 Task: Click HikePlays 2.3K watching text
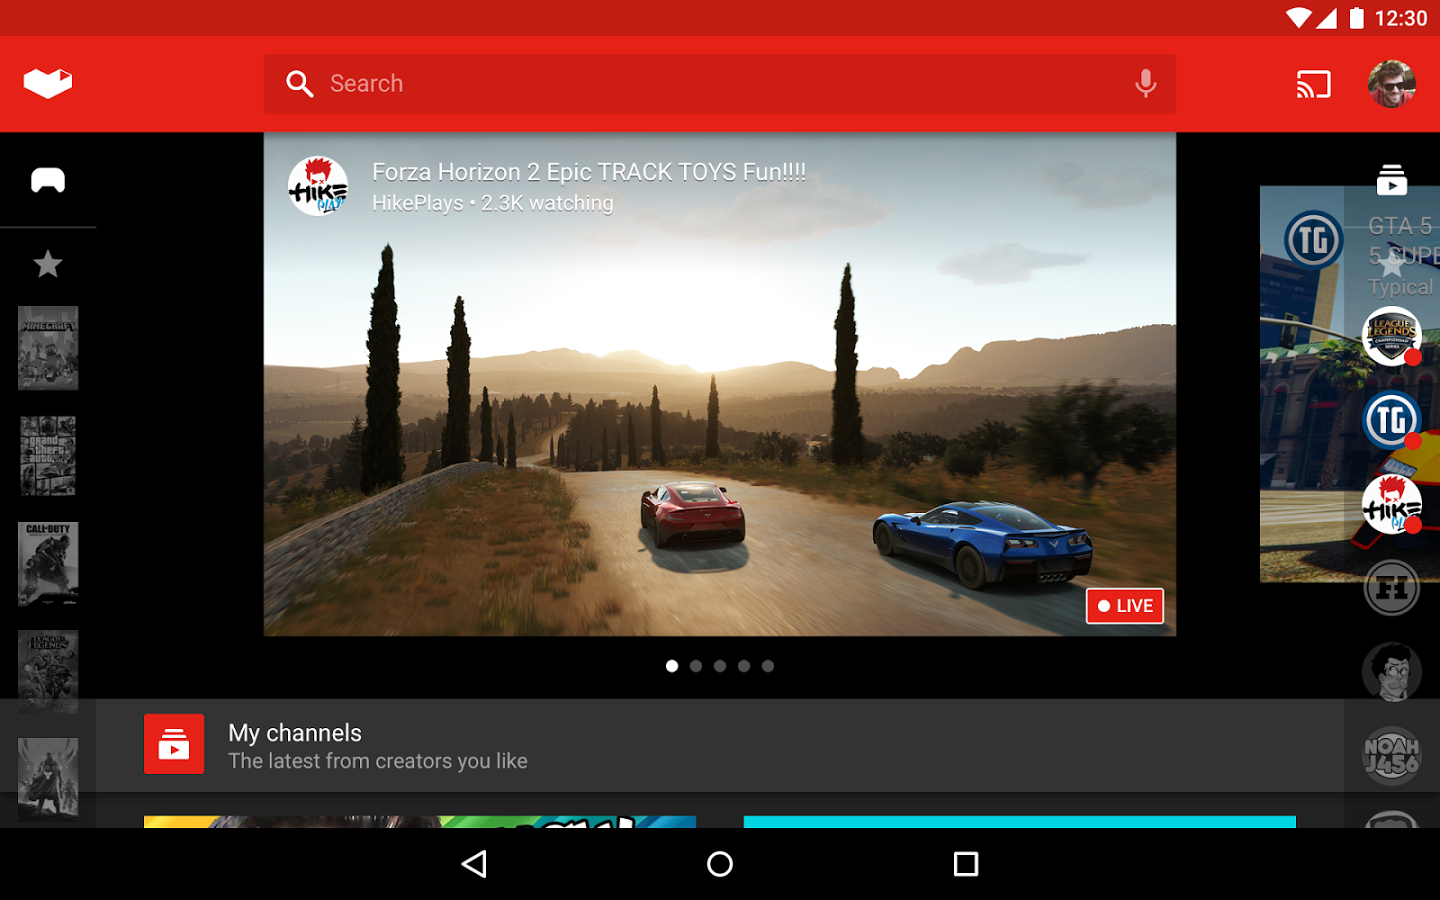click(493, 203)
